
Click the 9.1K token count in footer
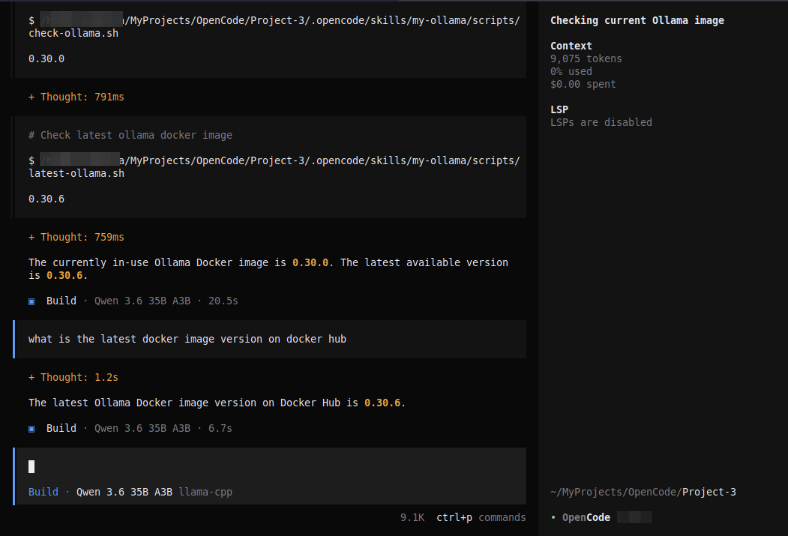point(412,517)
